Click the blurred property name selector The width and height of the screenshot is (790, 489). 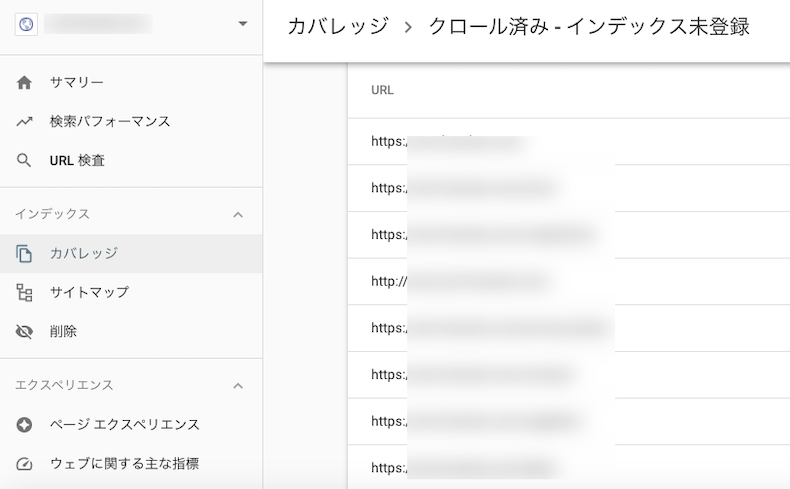click(x=98, y=24)
